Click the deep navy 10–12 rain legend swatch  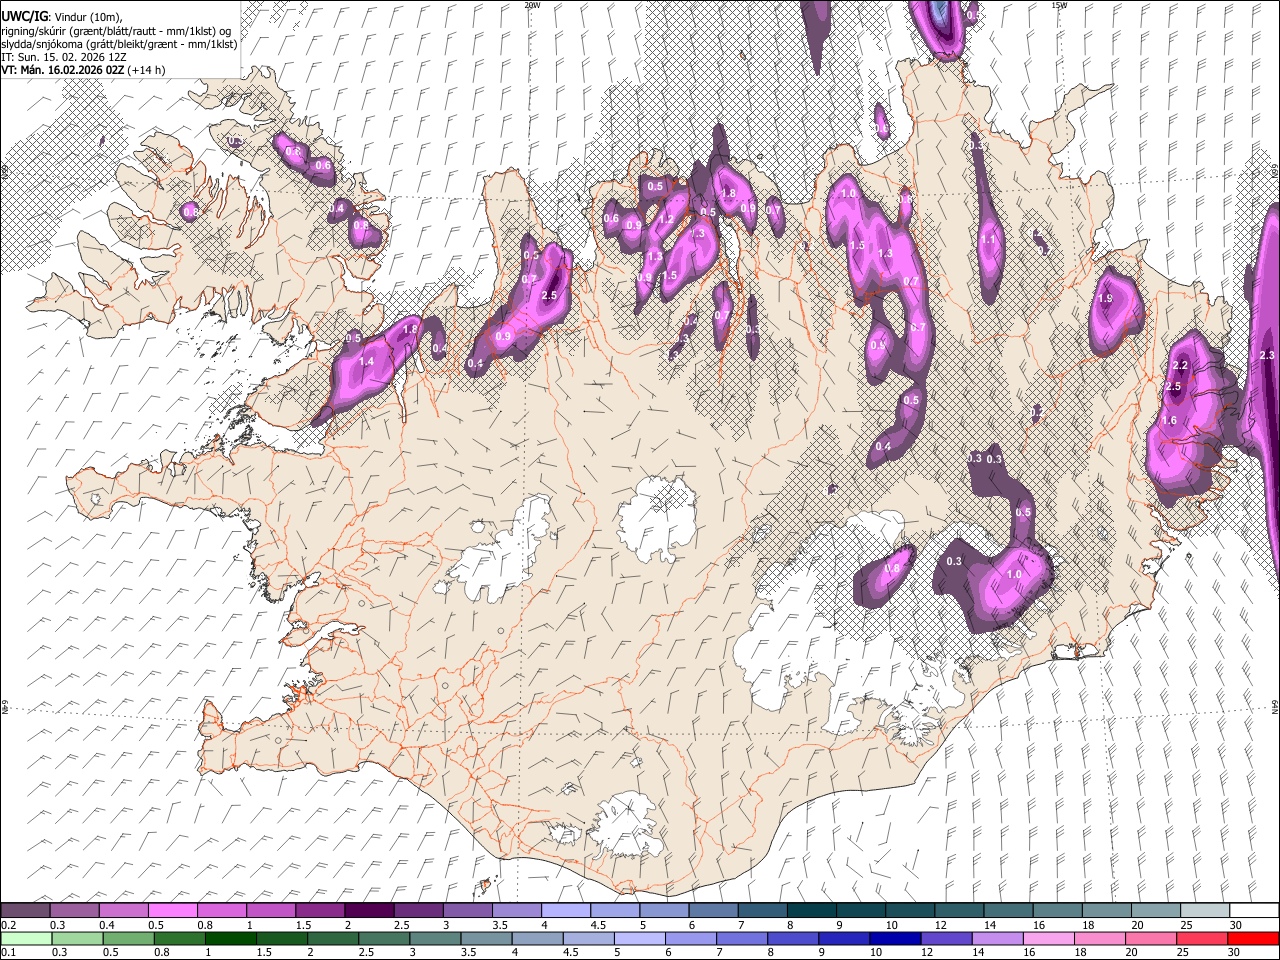[895, 938]
